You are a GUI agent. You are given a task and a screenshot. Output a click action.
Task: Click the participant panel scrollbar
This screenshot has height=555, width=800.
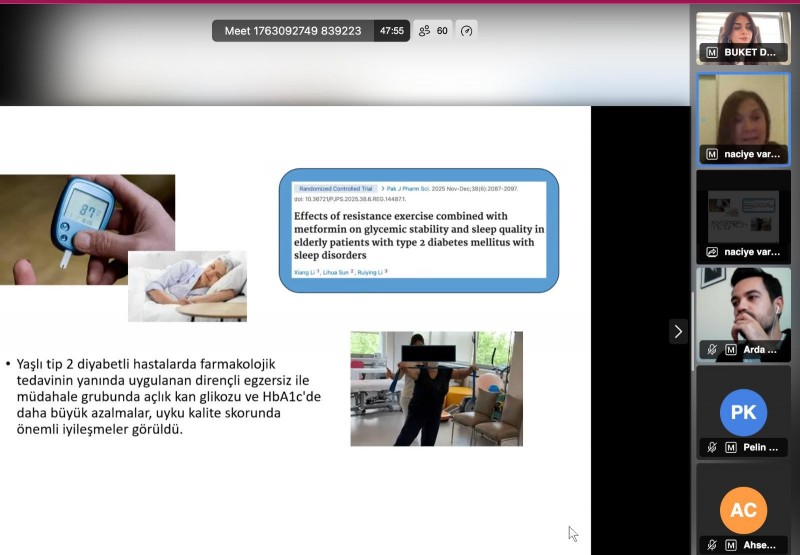[692, 310]
